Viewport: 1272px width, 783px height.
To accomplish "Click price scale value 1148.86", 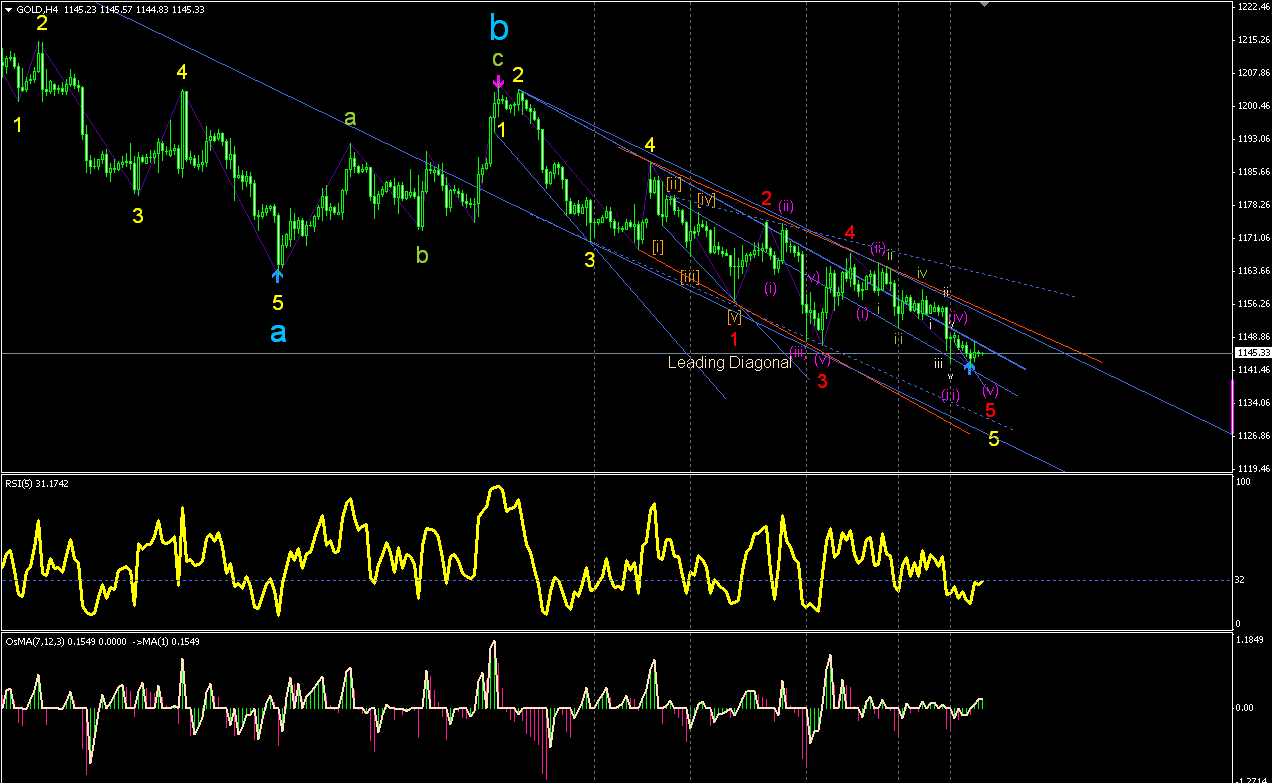I will pyautogui.click(x=1253, y=336).
